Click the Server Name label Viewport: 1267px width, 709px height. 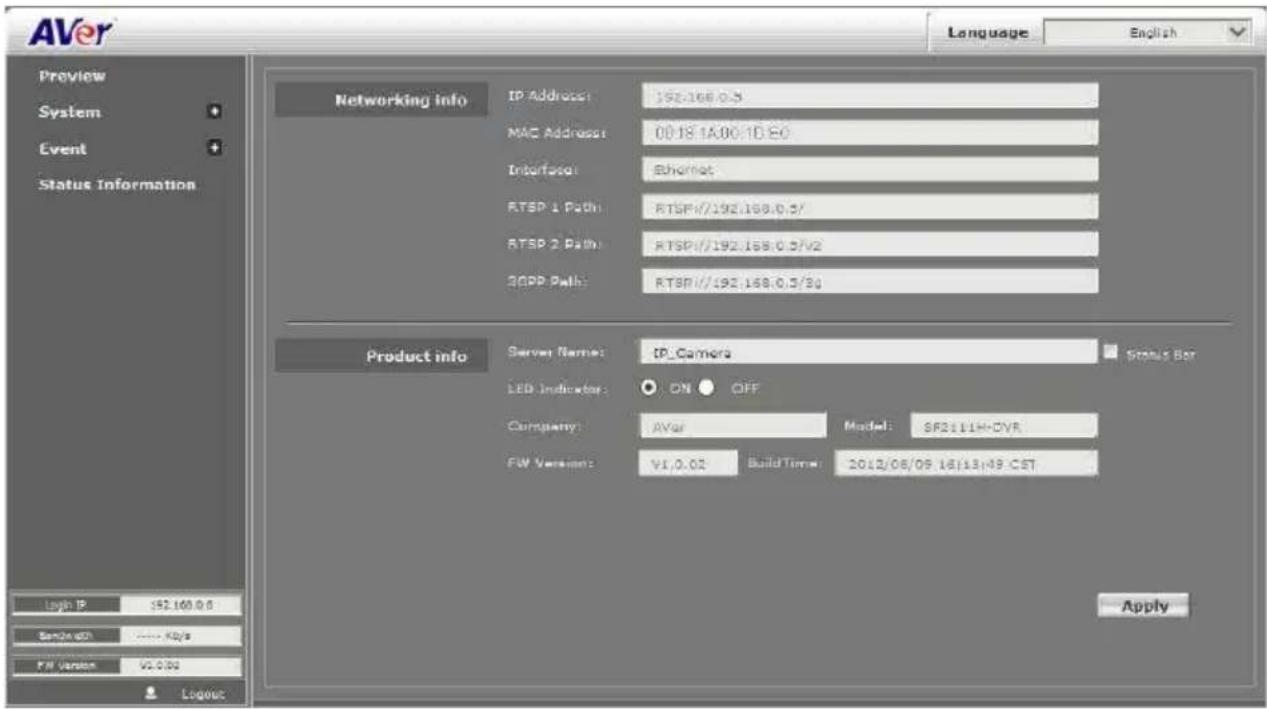tap(555, 352)
